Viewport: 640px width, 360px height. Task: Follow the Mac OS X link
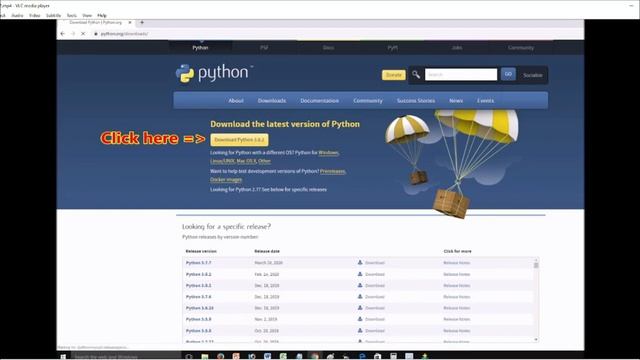[x=247, y=161]
